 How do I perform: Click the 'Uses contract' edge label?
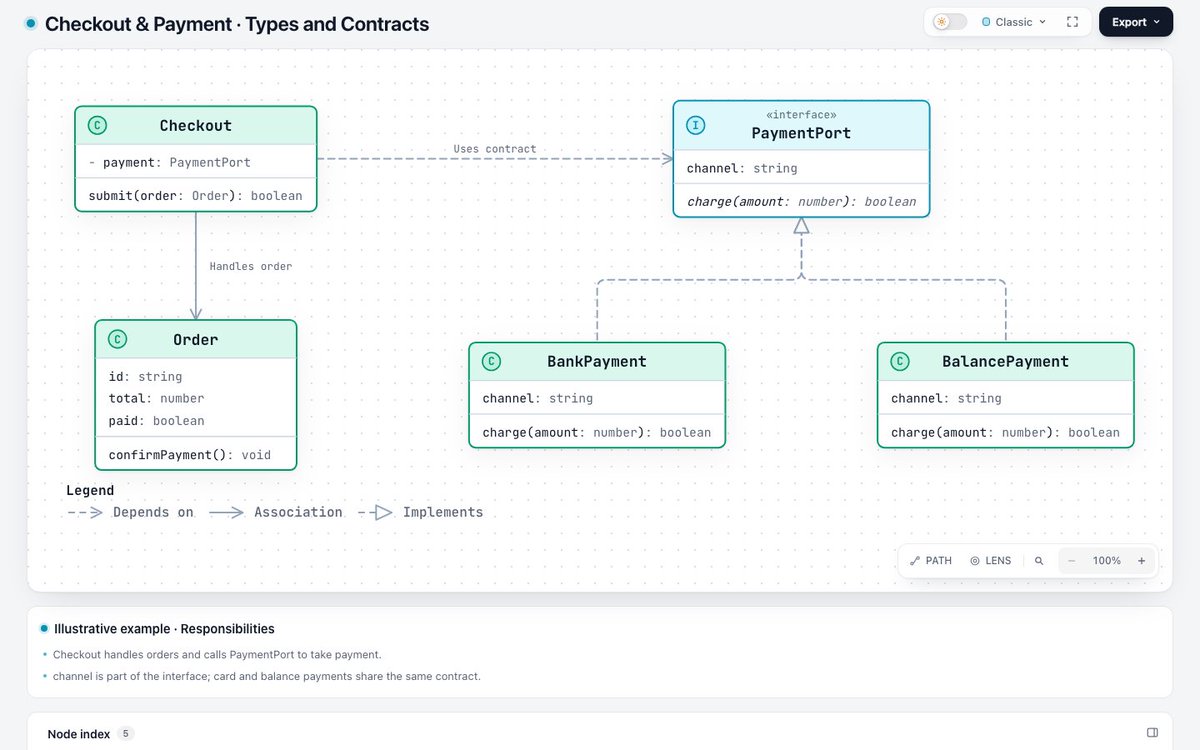pos(495,149)
